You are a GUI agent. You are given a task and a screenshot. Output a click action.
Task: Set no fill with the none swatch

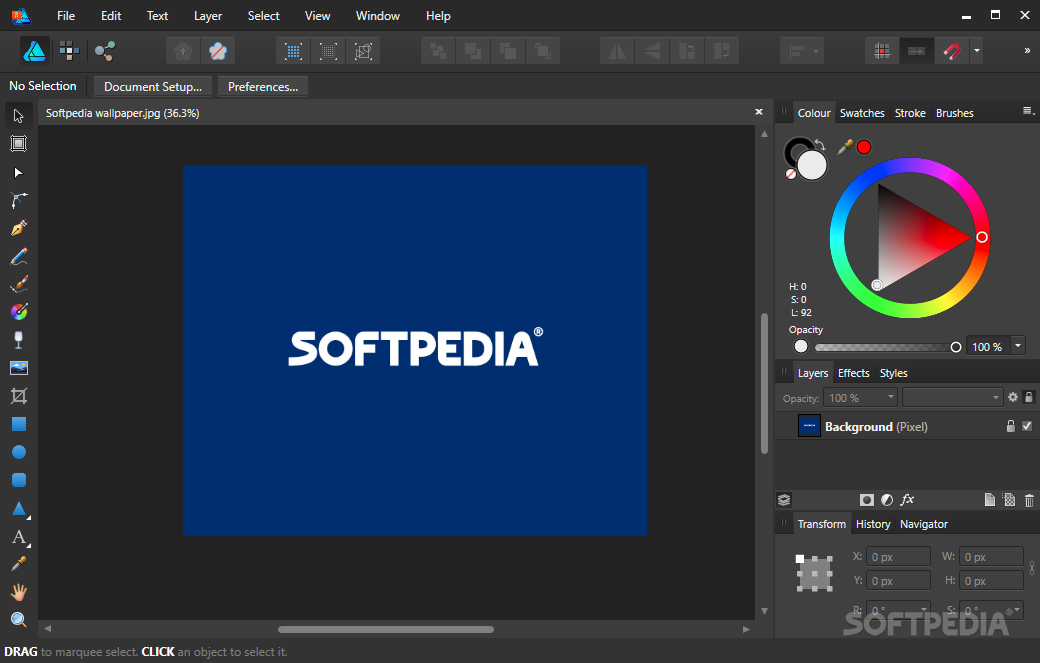click(791, 174)
